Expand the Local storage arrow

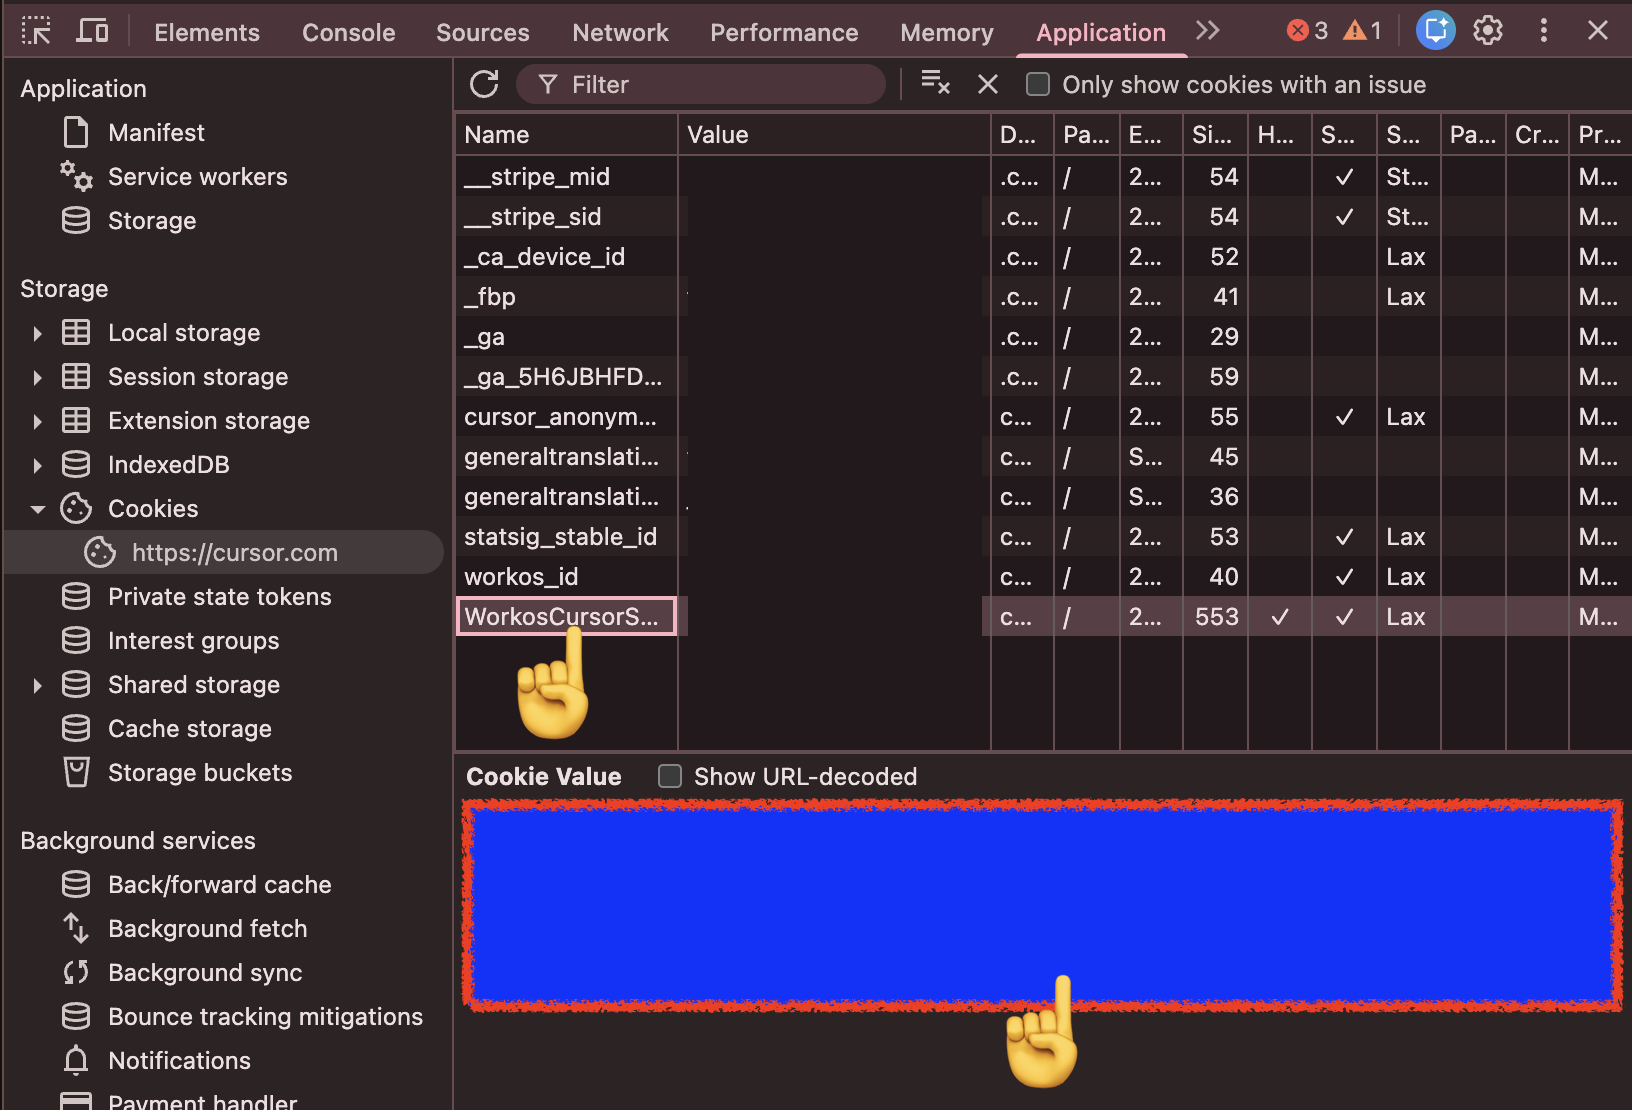click(x=37, y=333)
